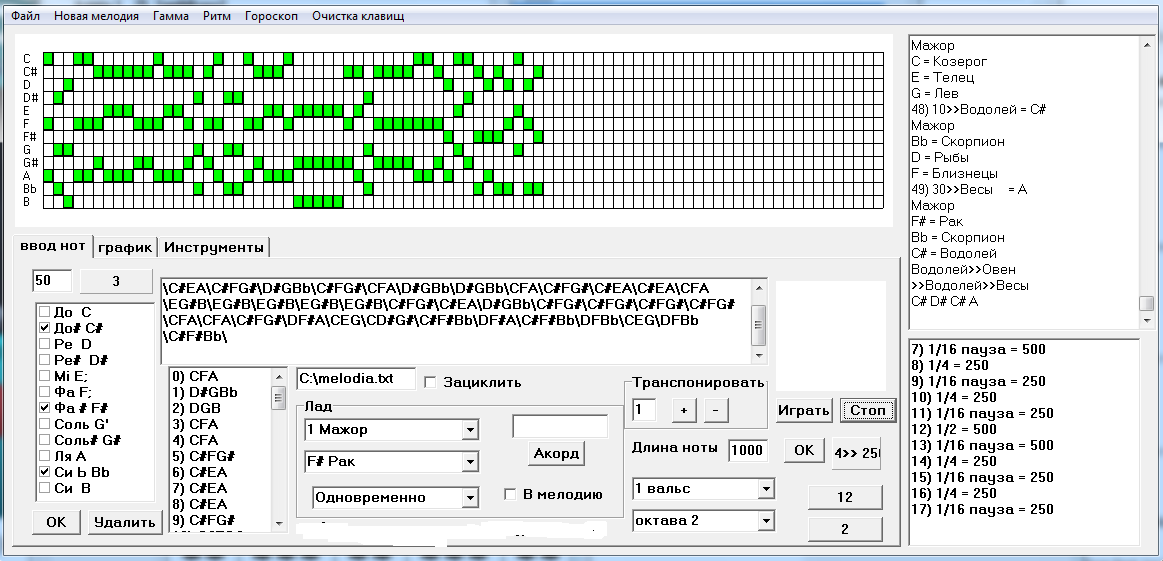Click the plus transpose button
The height and width of the screenshot is (561, 1163).
683,410
